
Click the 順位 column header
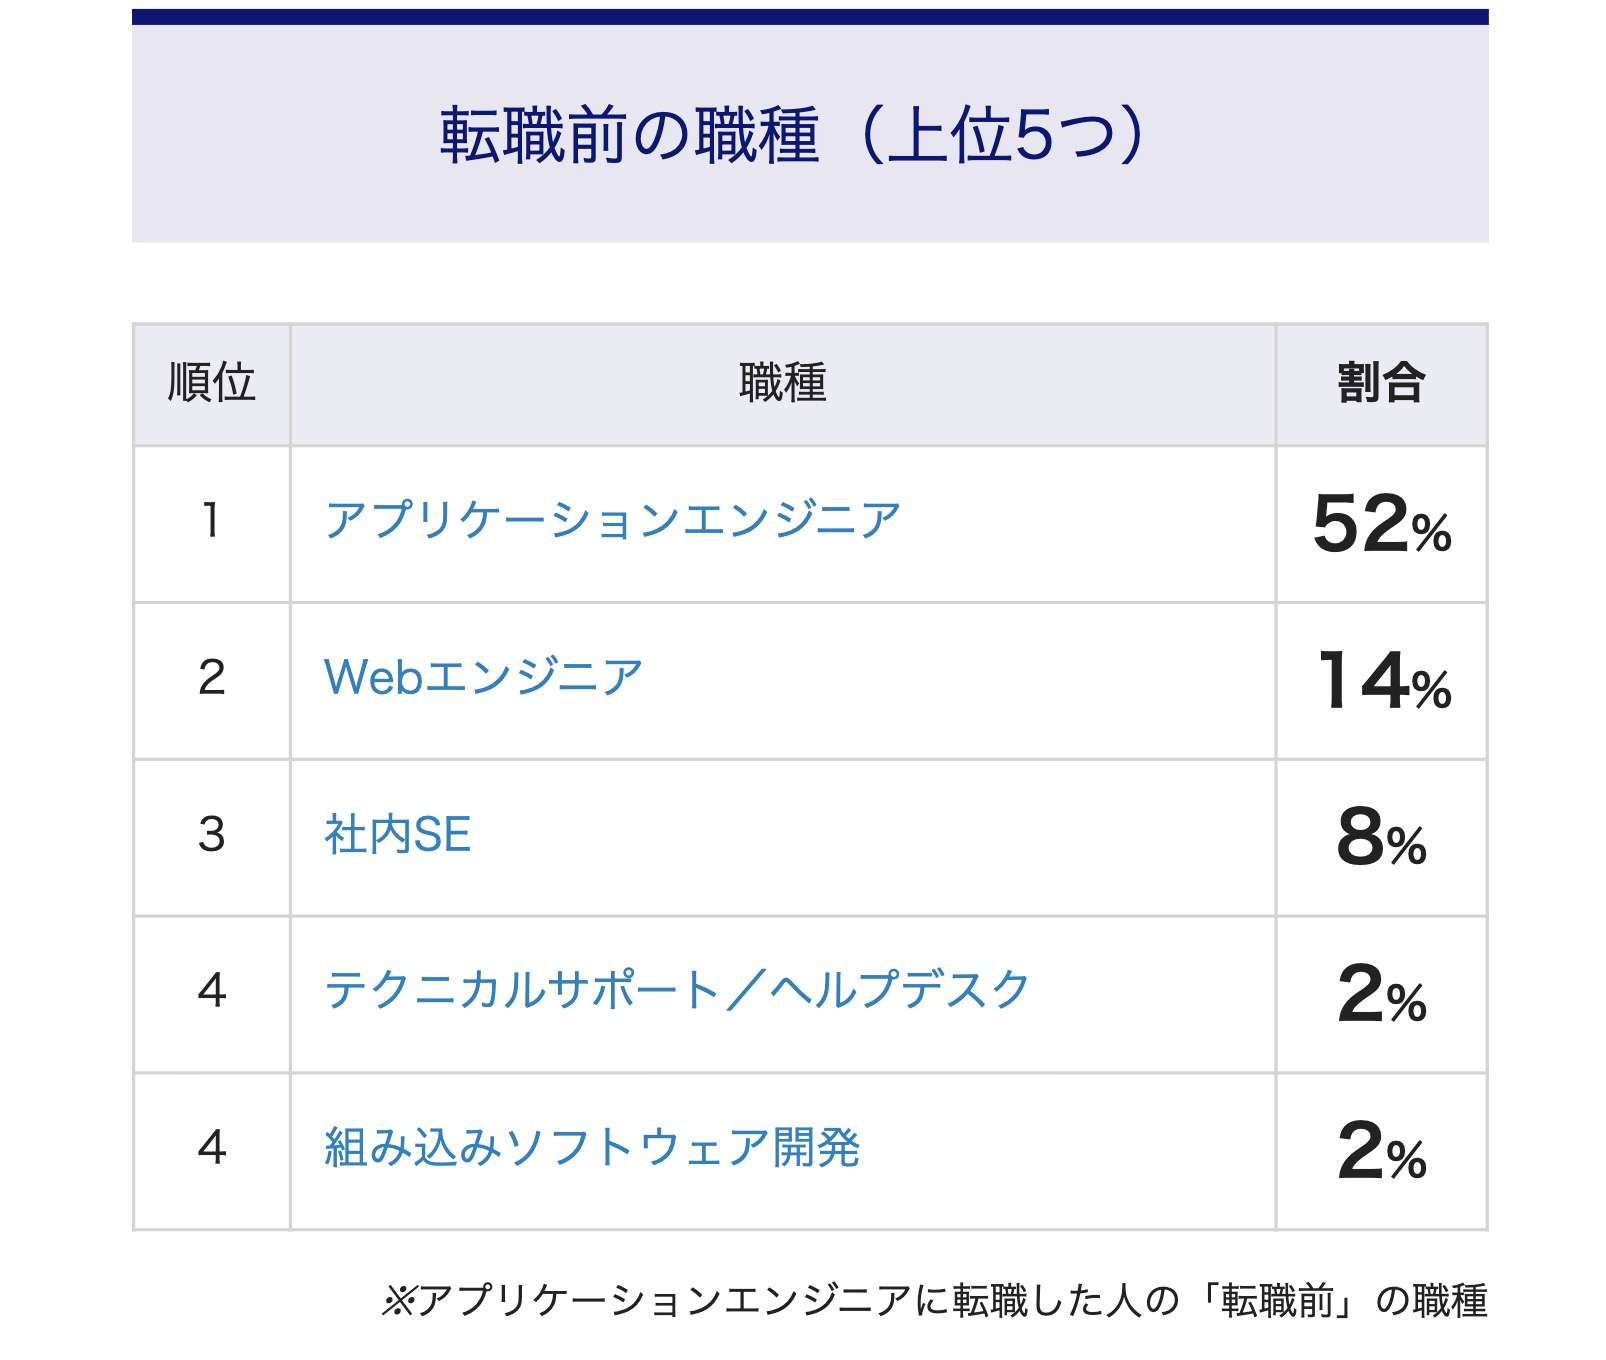(211, 383)
